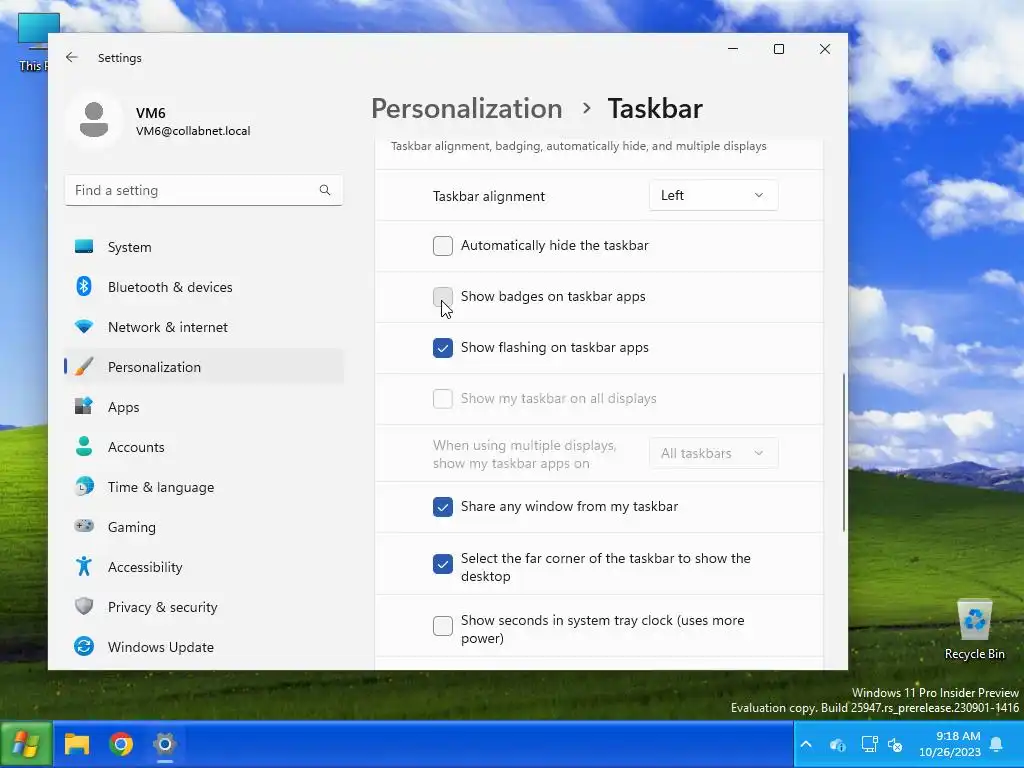1024x768 pixels.
Task: Click the taskbar behaviors description text
Action: pos(579,146)
